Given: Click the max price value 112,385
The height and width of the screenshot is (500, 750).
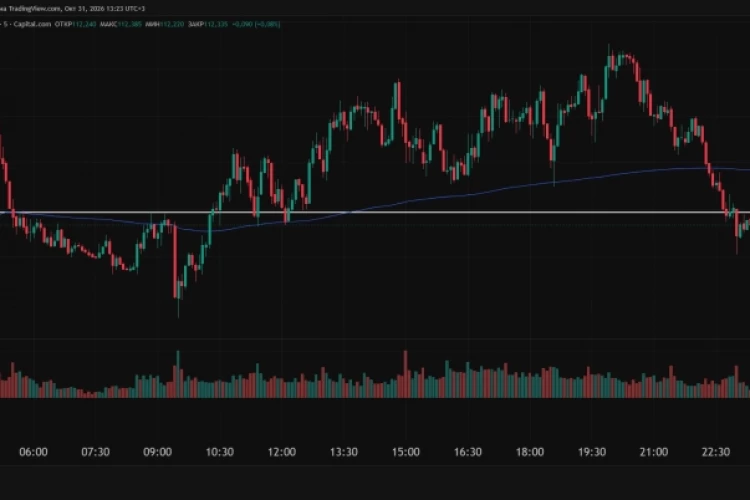Looking at the screenshot, I should (129, 24).
